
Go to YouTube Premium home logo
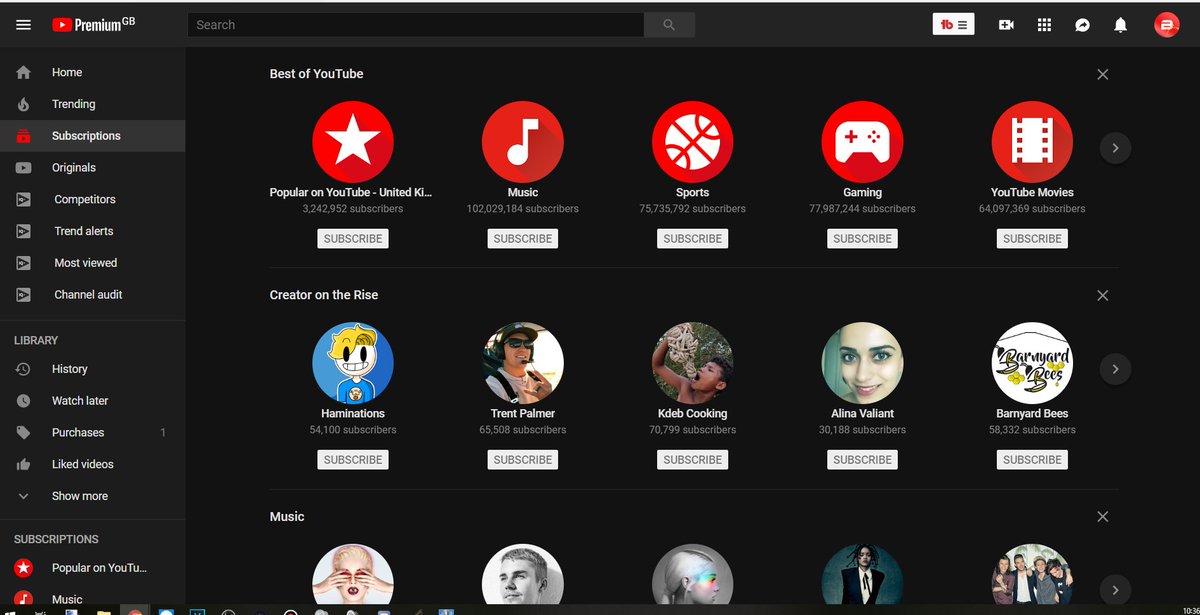(x=93, y=24)
